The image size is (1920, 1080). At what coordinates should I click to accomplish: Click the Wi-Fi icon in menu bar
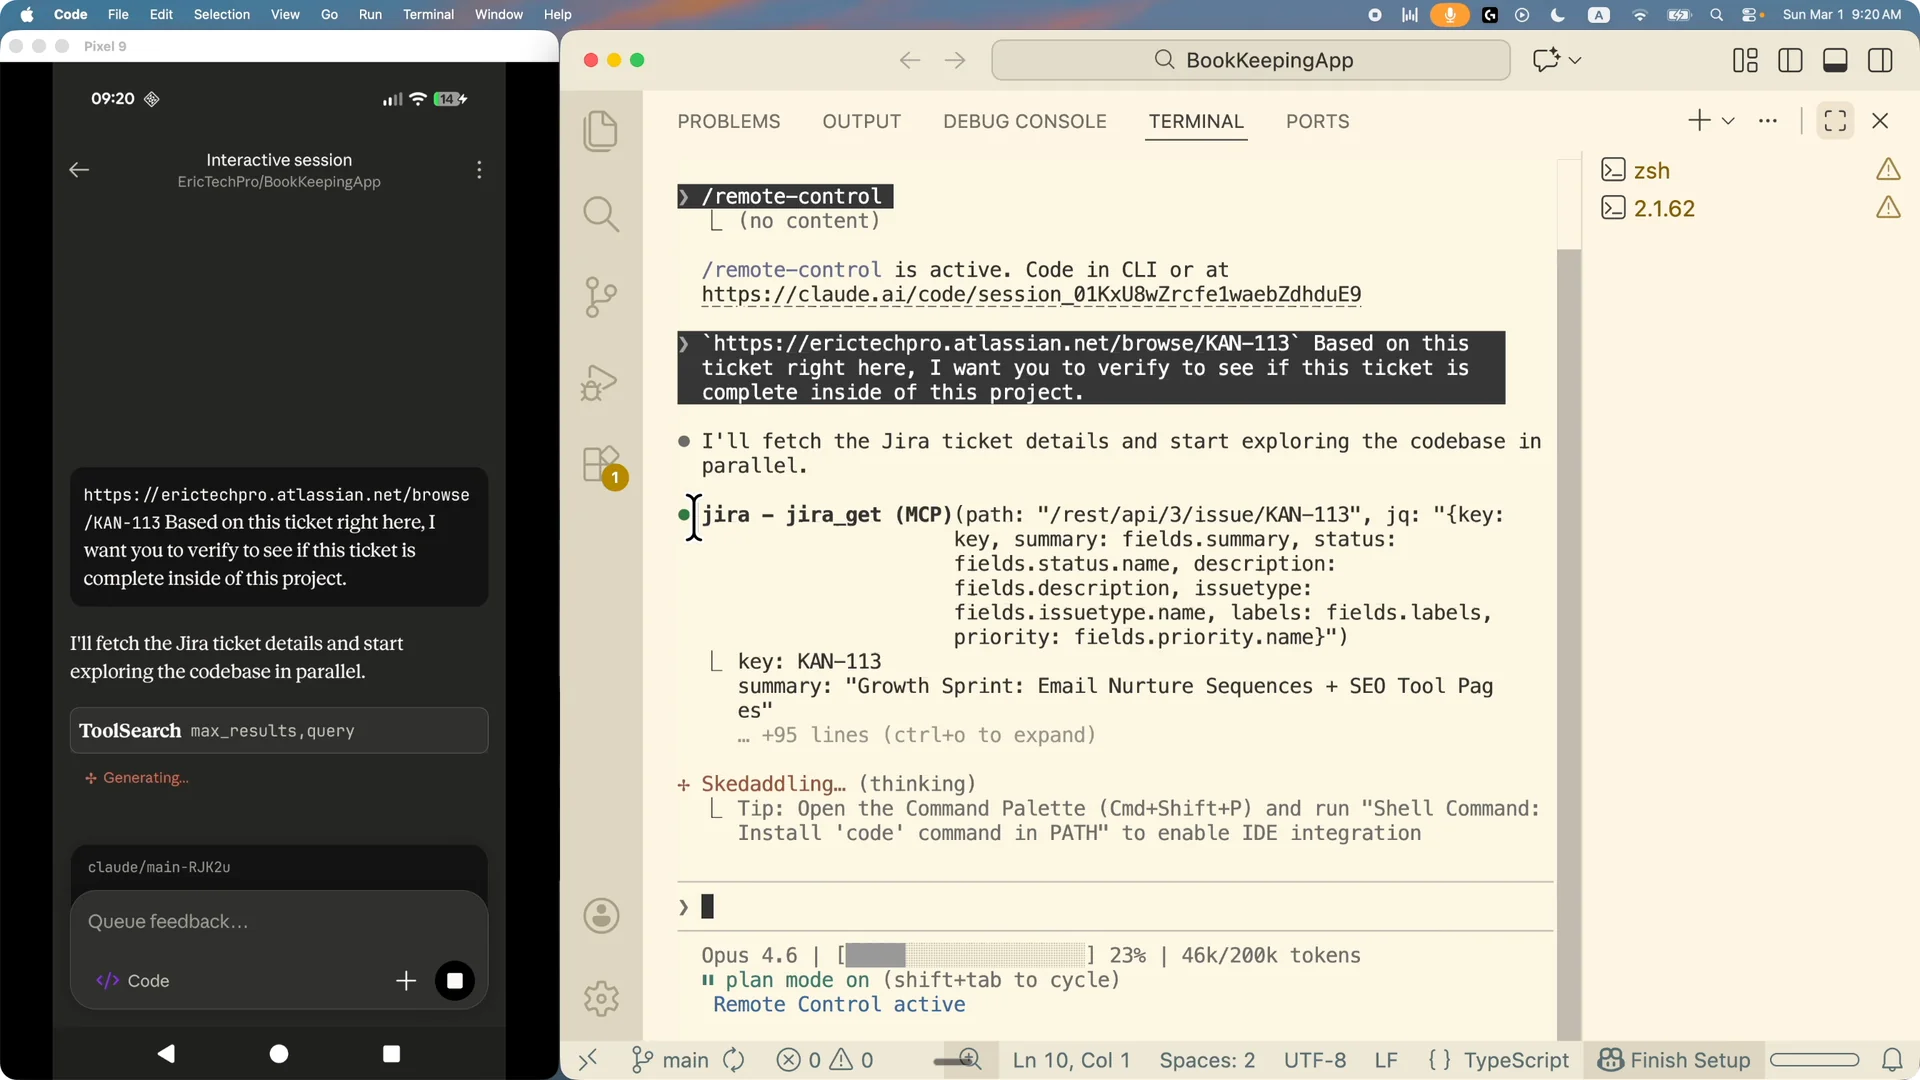coord(1639,14)
